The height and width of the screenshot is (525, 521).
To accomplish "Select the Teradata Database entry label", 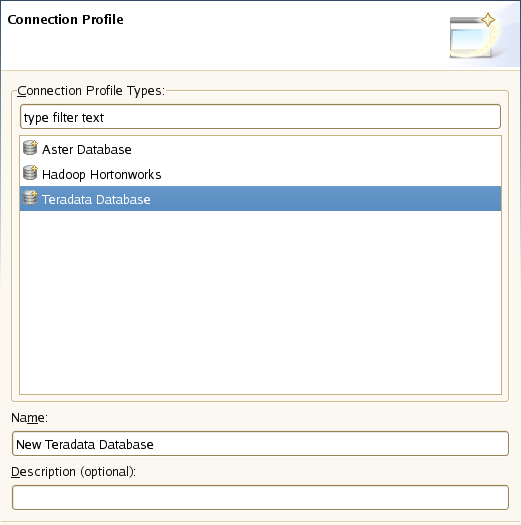I will point(96,200).
